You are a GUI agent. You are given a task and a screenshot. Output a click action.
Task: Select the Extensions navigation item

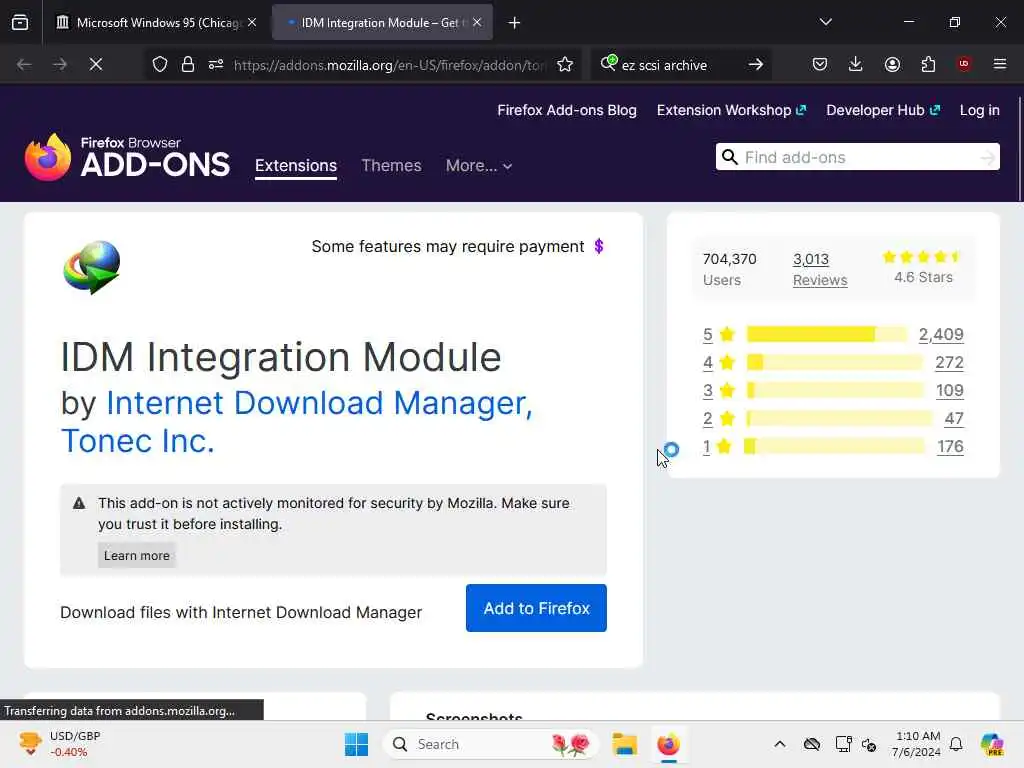click(296, 165)
